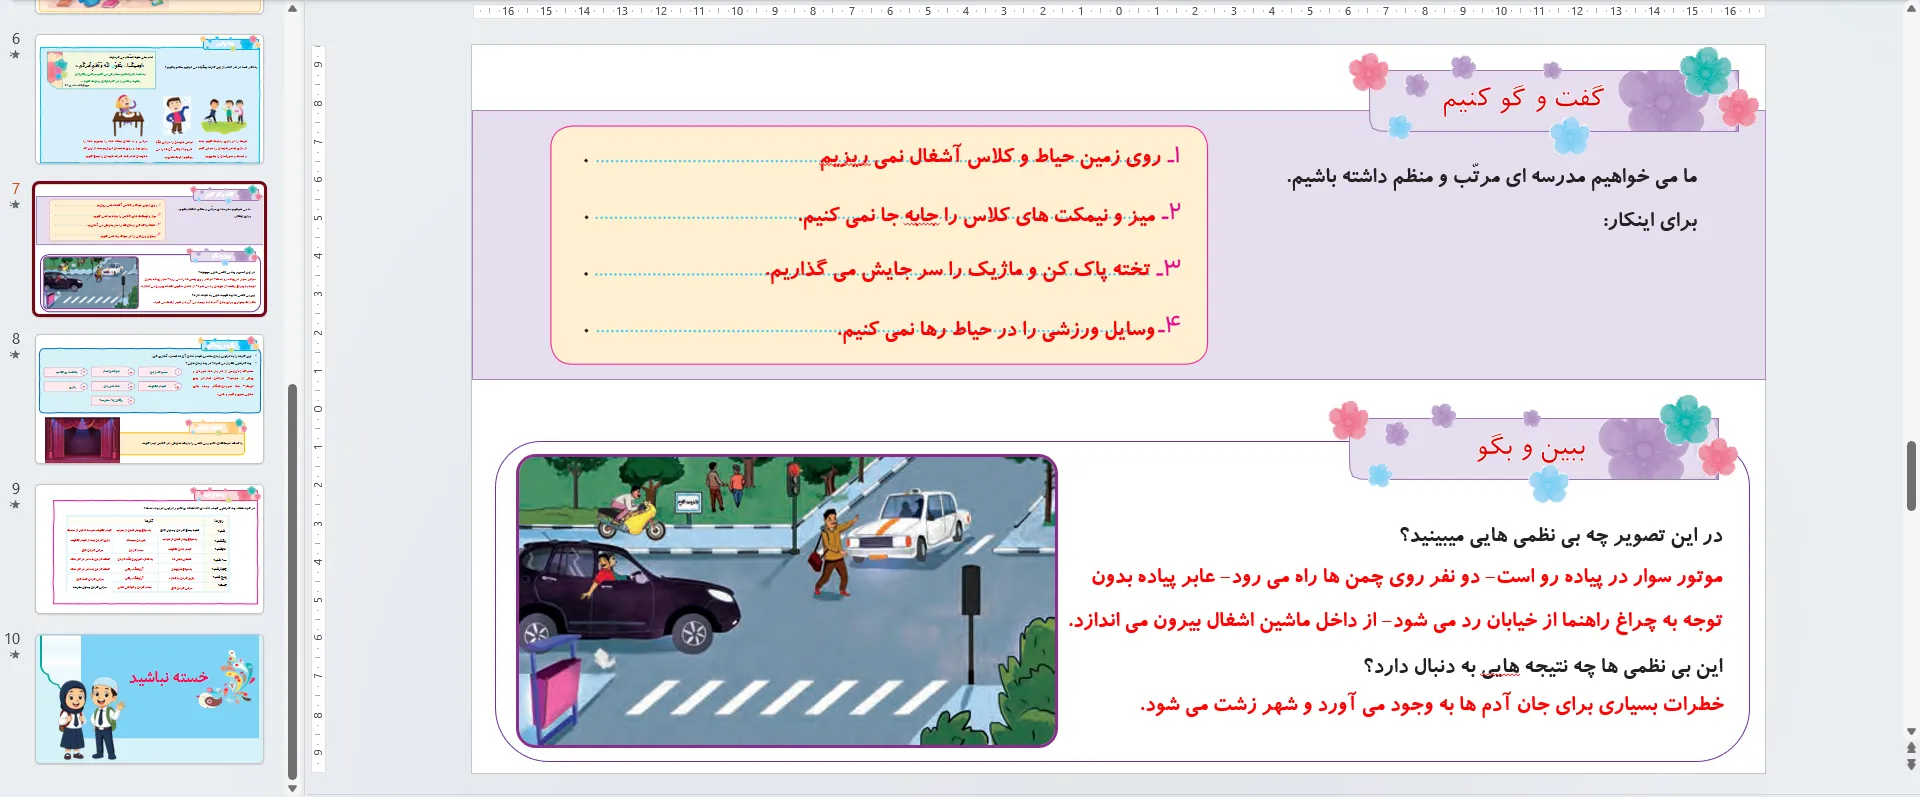
Task: Click red line starting 'توجه به چراغ راهنما'
Action: pyautogui.click(x=1395, y=620)
